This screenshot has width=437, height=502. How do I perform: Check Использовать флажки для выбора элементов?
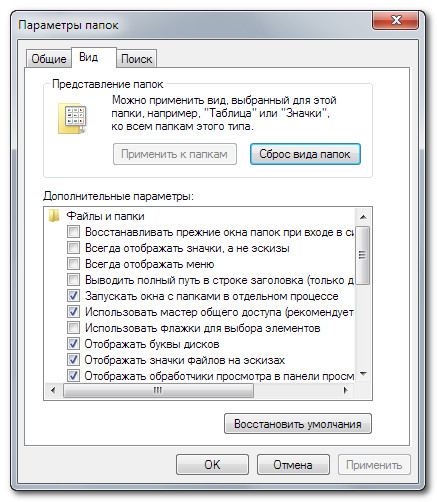pos(73,327)
